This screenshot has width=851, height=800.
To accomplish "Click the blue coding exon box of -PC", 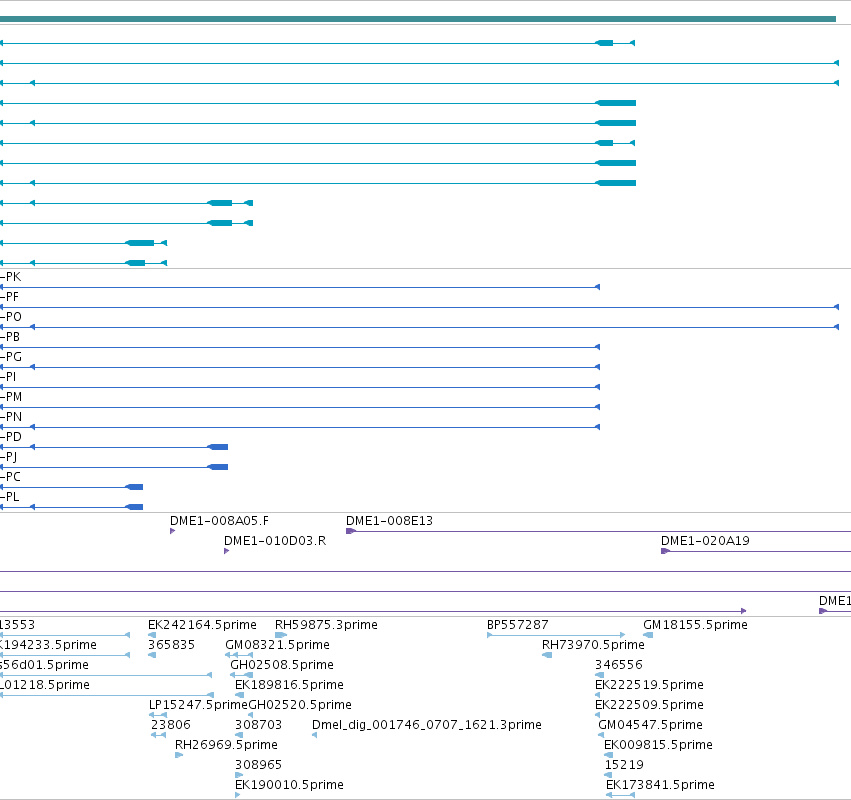I will click(x=135, y=487).
